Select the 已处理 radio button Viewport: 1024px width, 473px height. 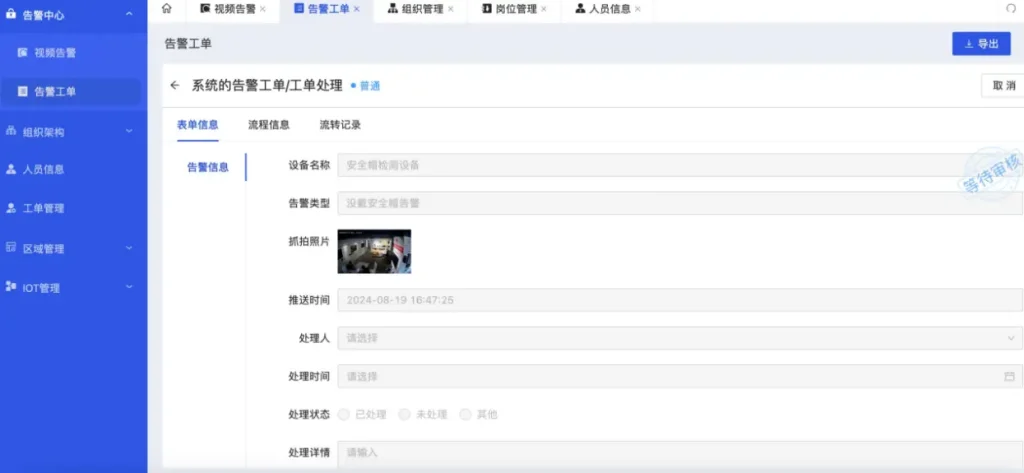(x=344, y=414)
